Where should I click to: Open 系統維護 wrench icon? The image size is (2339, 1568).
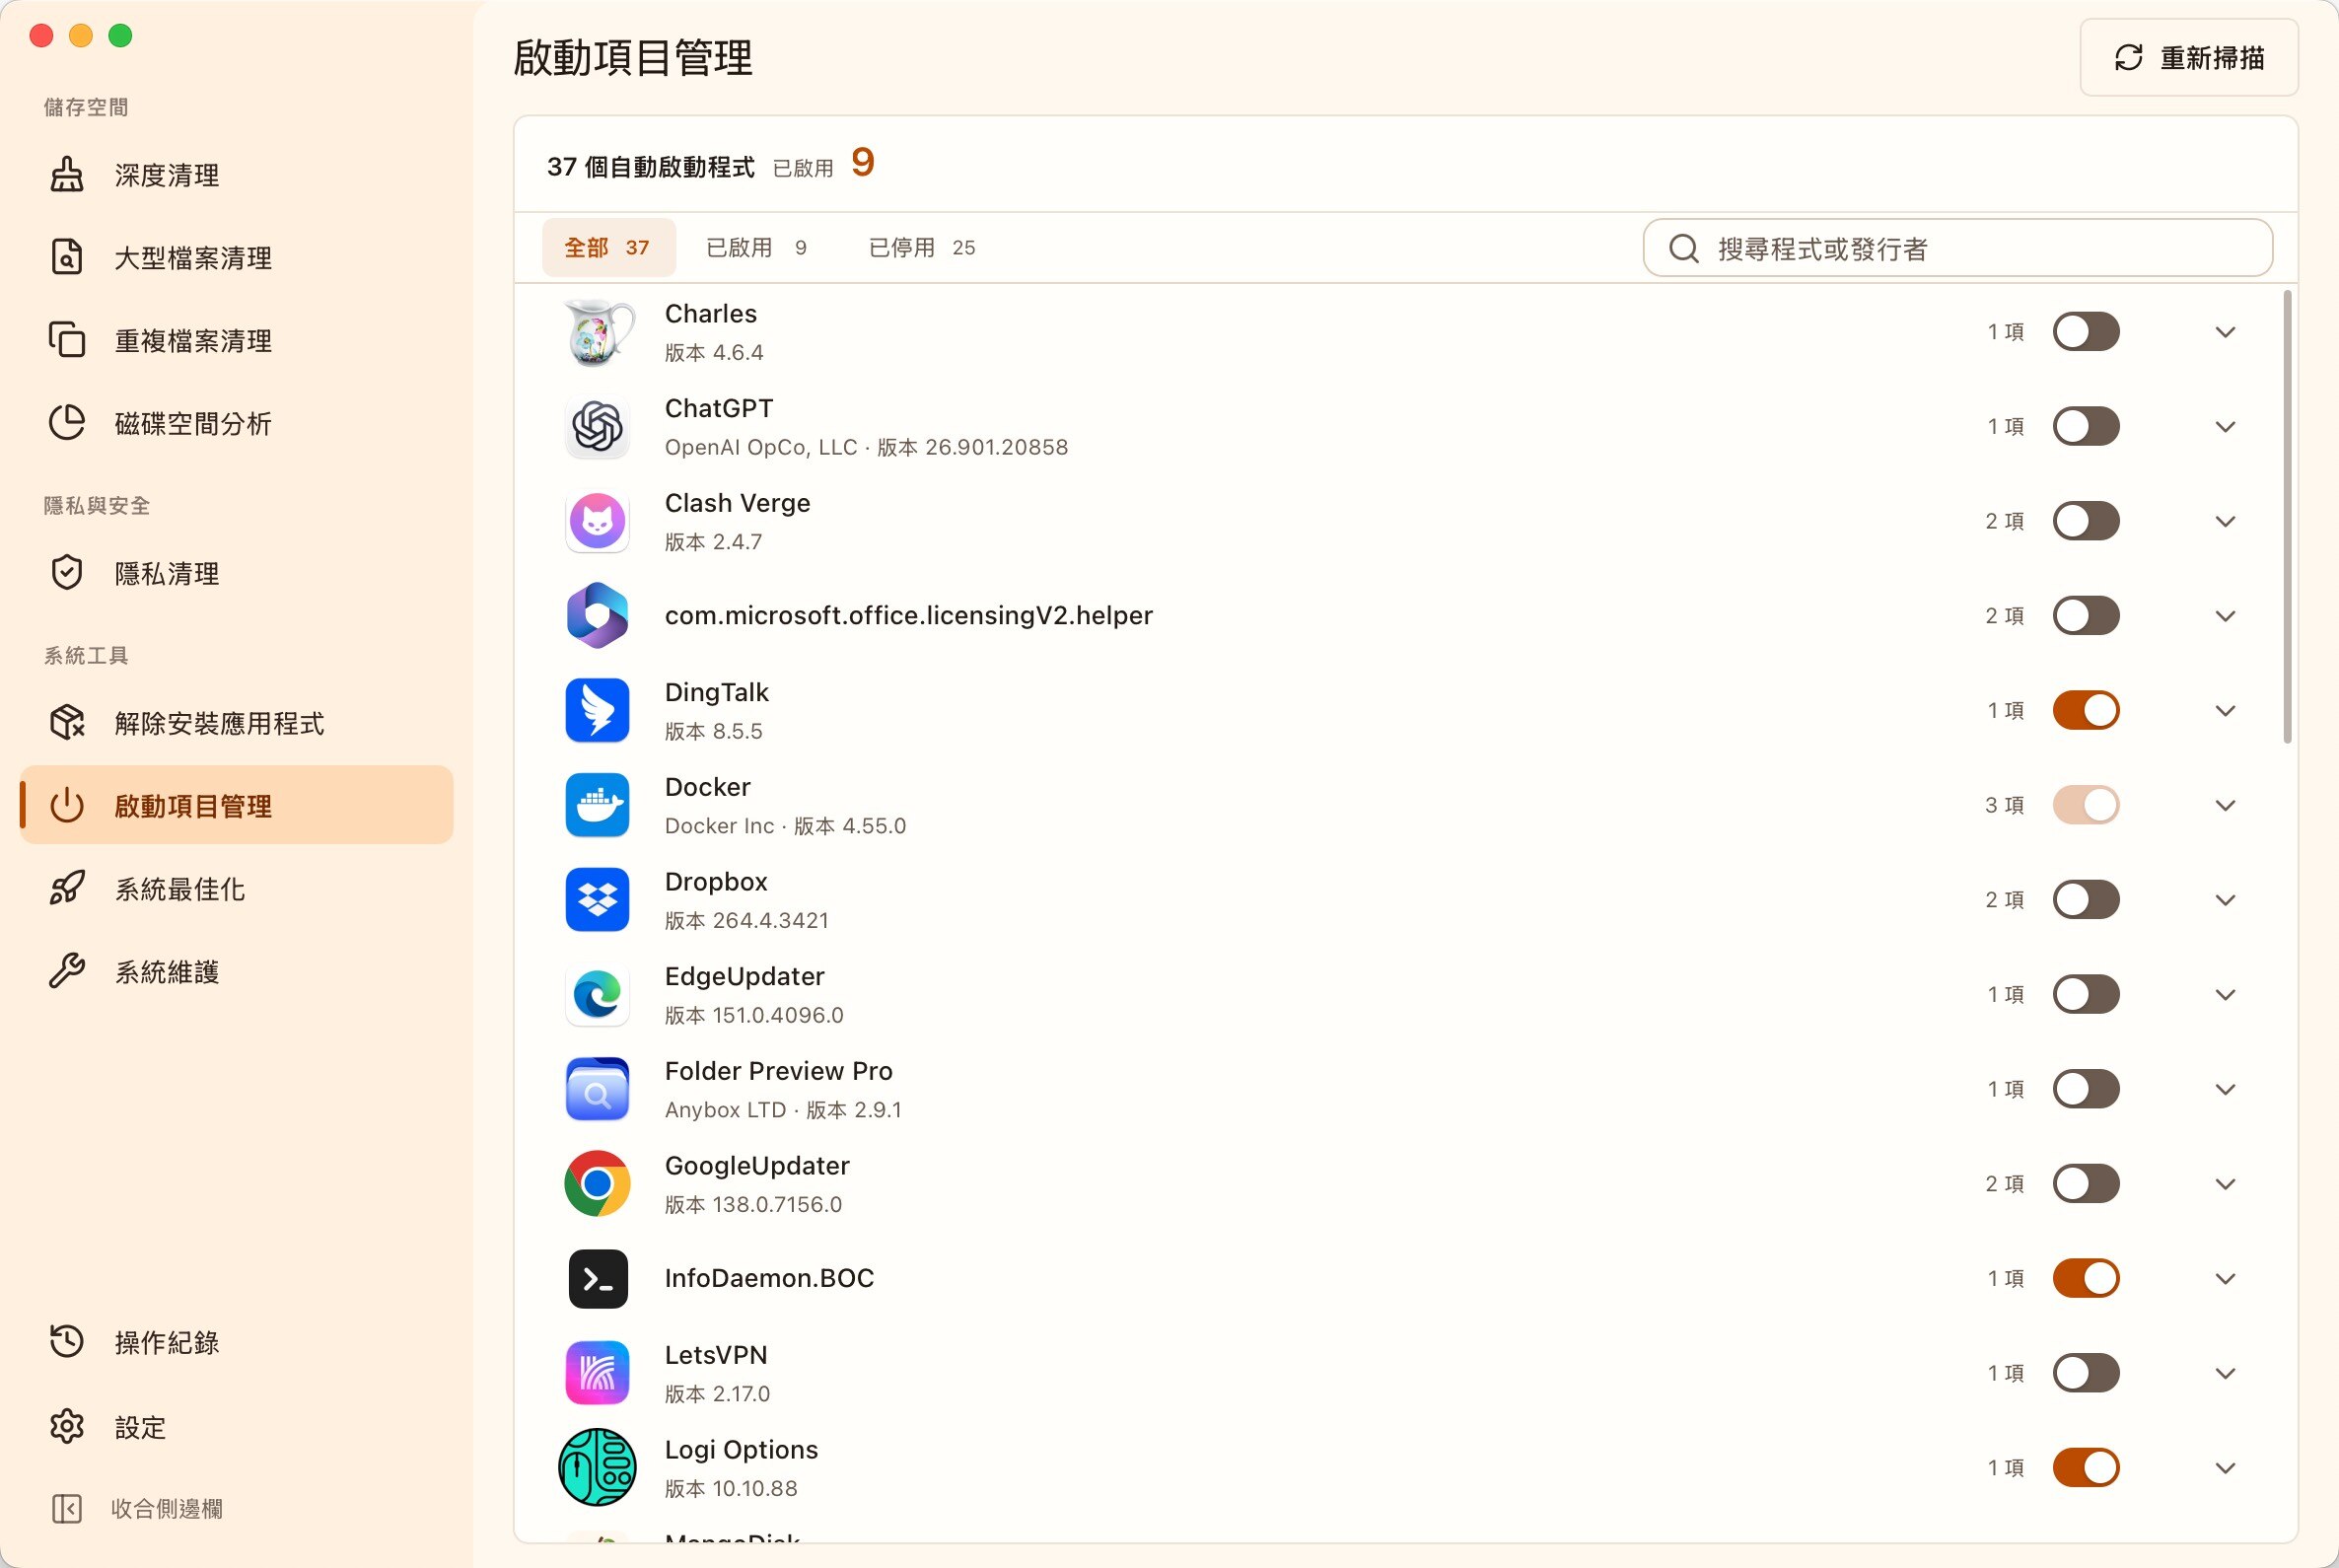(67, 971)
